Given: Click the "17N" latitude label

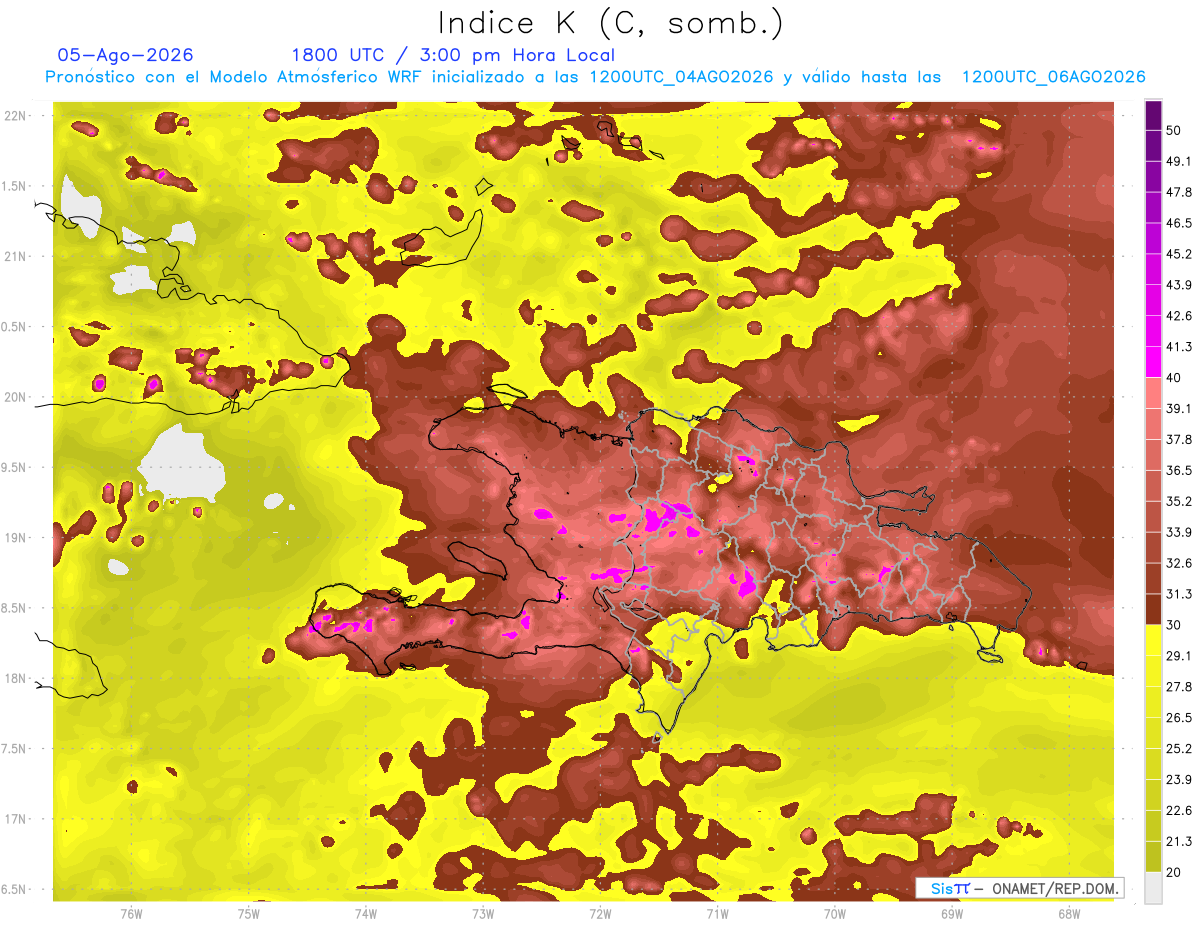Looking at the screenshot, I should click(16, 819).
